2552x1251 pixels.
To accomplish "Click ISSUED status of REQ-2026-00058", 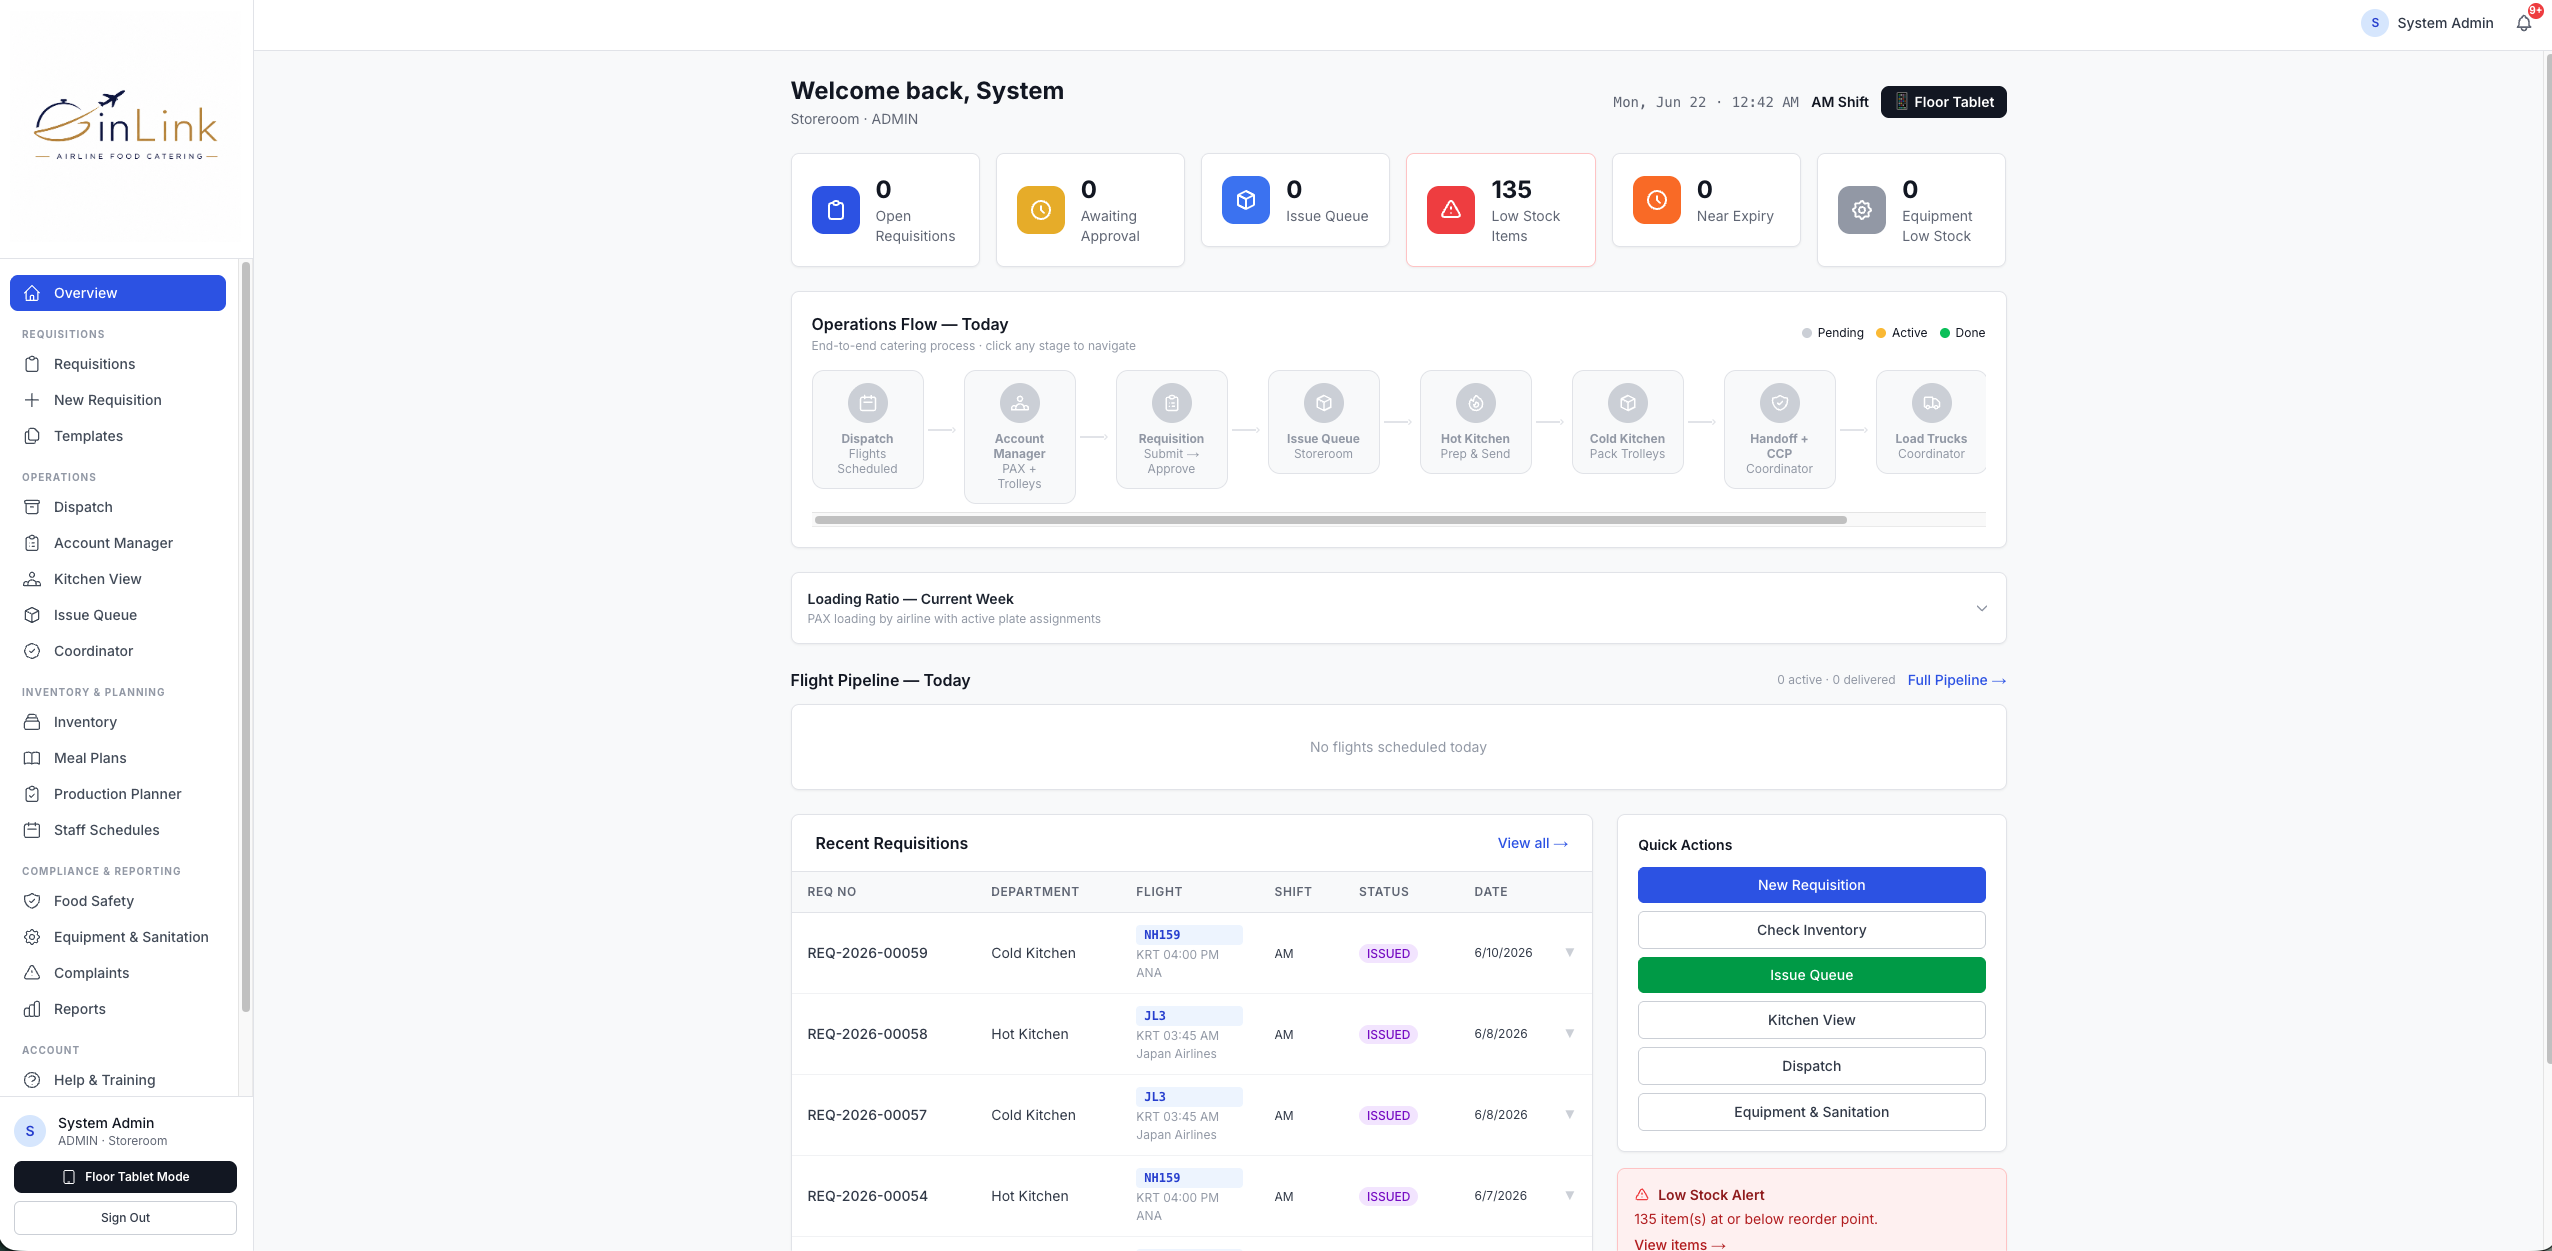I will pos(1388,1034).
